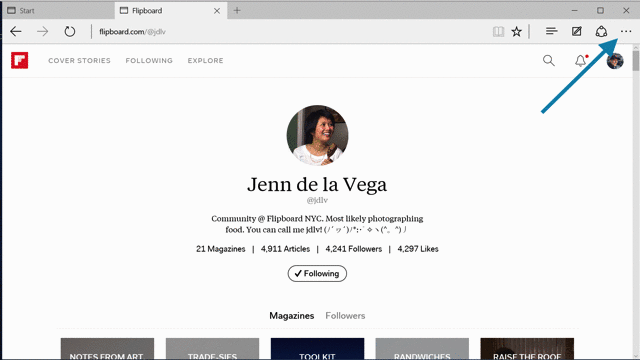Switch to the Magazines tab
The image size is (640, 360).
(x=291, y=316)
